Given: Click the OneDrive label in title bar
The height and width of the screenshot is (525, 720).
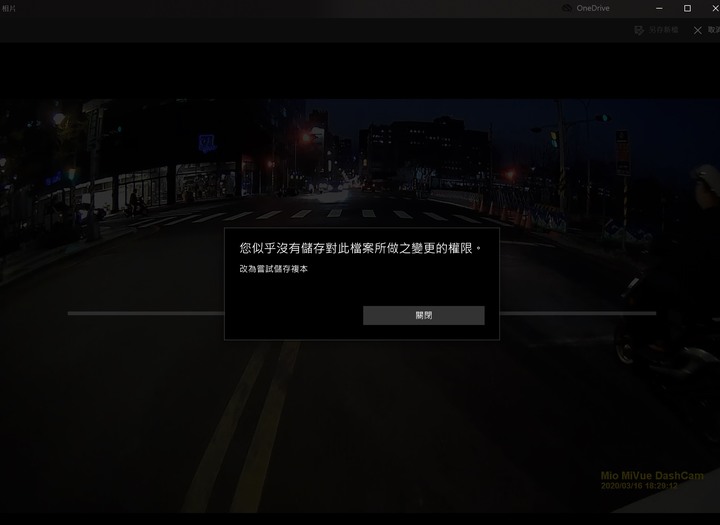Looking at the screenshot, I should click(593, 8).
